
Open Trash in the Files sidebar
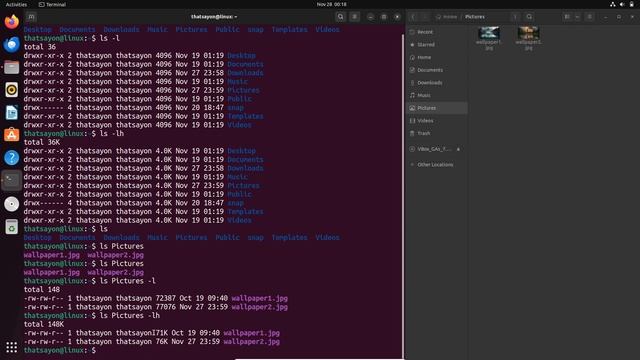(x=437, y=133)
